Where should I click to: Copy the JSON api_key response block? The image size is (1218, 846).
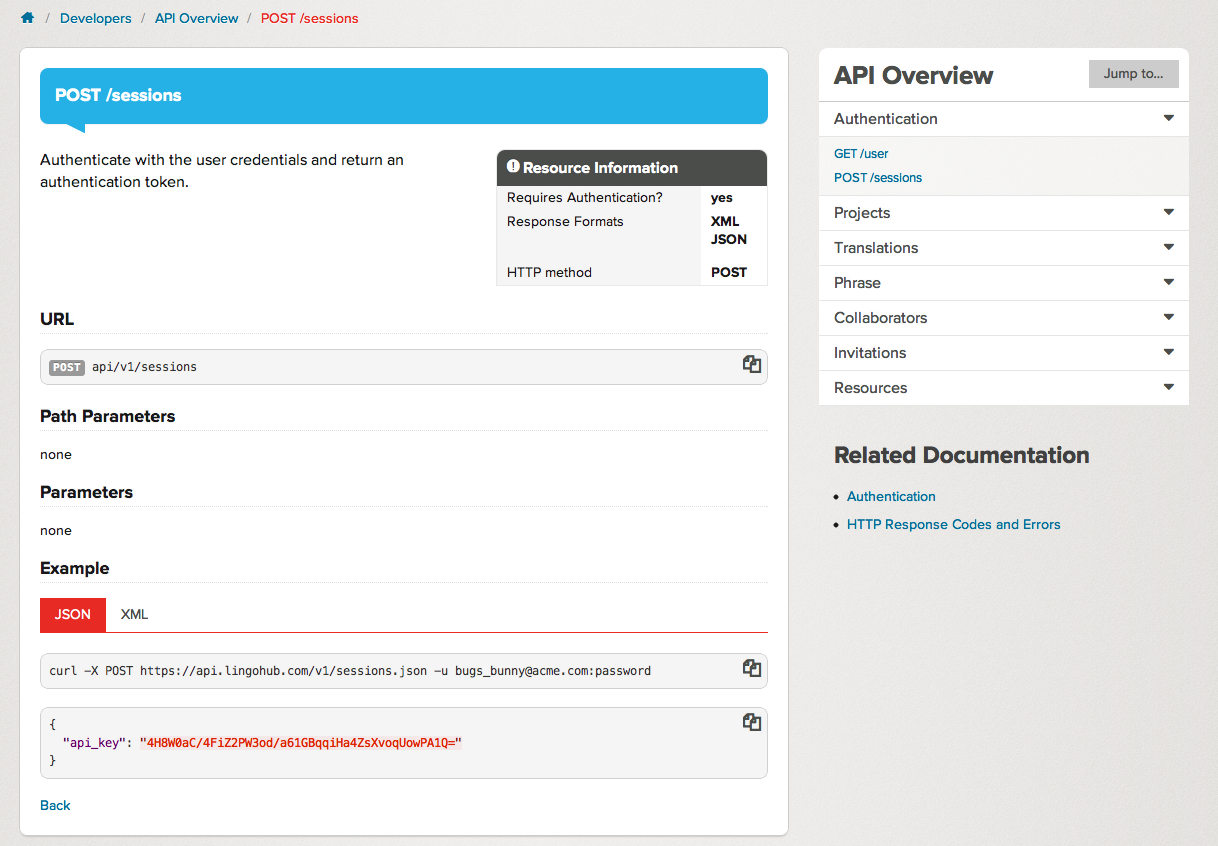pyautogui.click(x=752, y=722)
